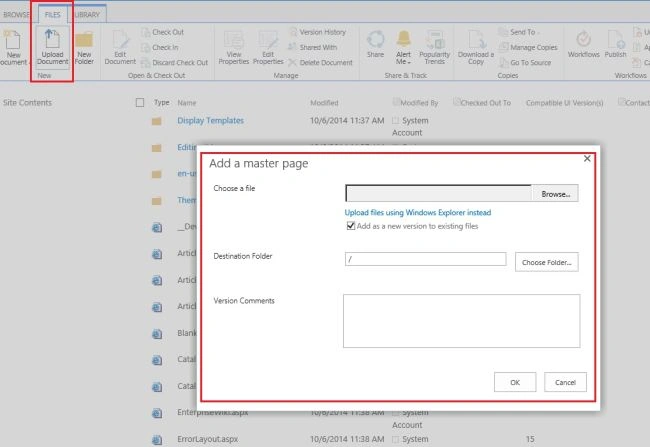Sort by the Modified By column
The width and height of the screenshot is (650, 447).
pos(419,103)
